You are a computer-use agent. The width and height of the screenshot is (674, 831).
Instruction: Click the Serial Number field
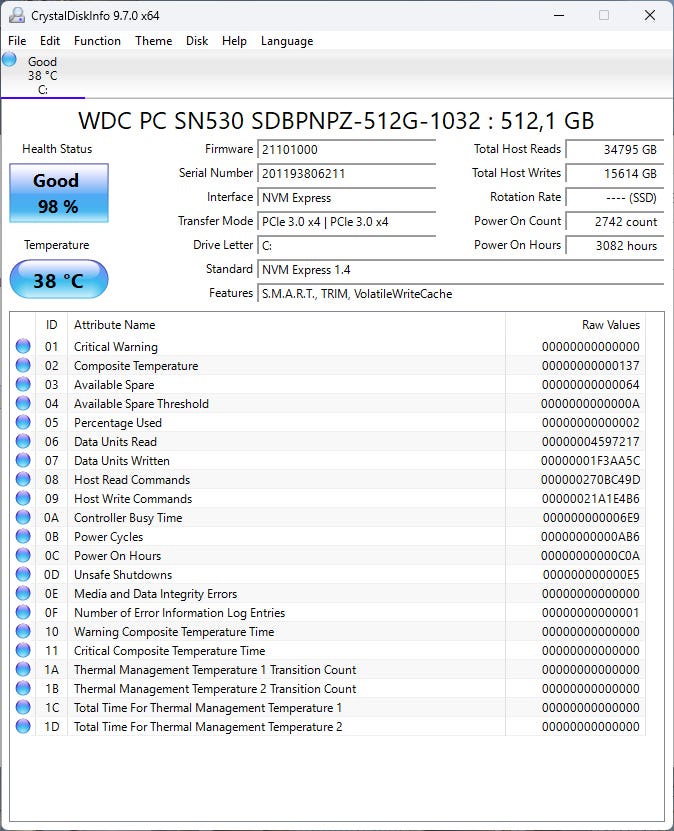[x=346, y=173]
